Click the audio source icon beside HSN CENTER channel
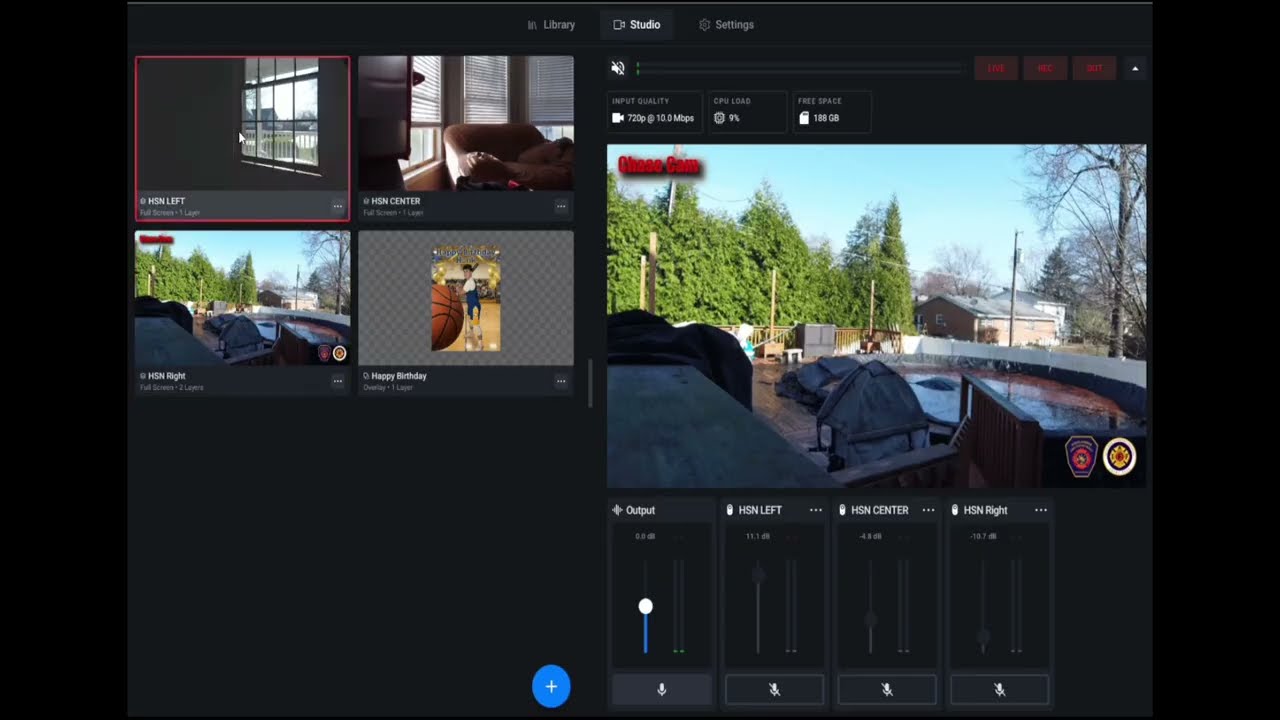This screenshot has height=720, width=1280. (843, 510)
